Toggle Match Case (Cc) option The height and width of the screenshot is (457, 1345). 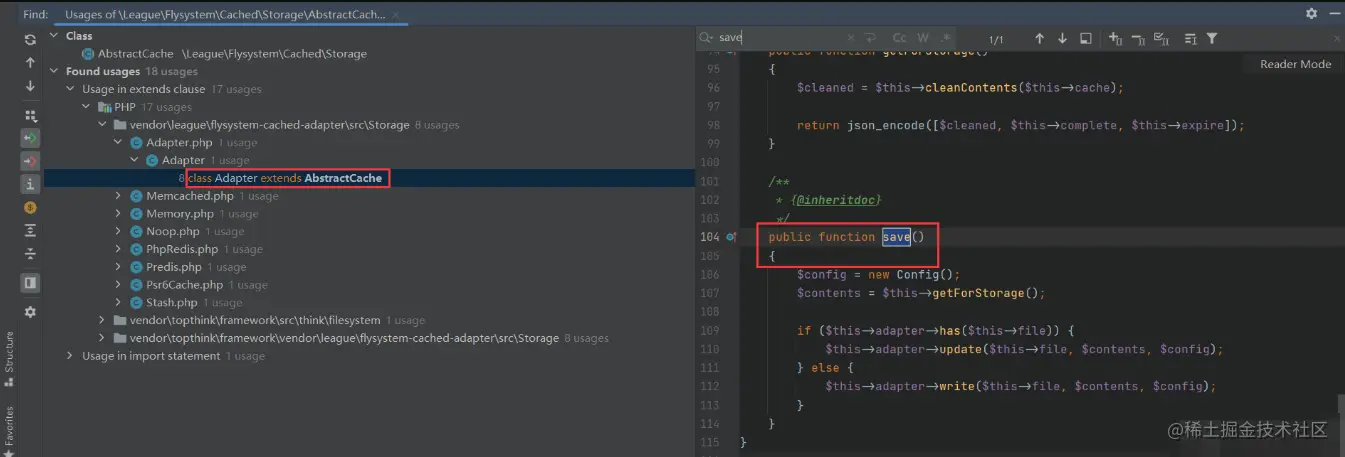point(899,38)
